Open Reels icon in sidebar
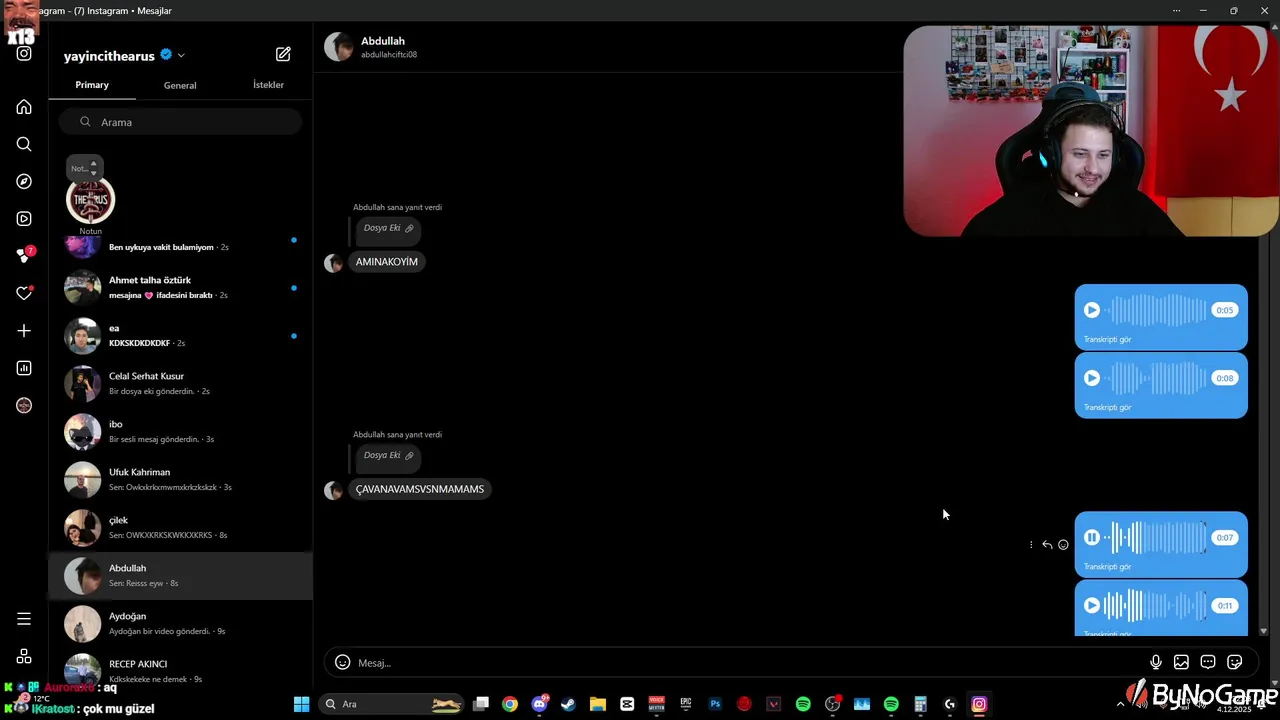The height and width of the screenshot is (720, 1280). [24, 219]
